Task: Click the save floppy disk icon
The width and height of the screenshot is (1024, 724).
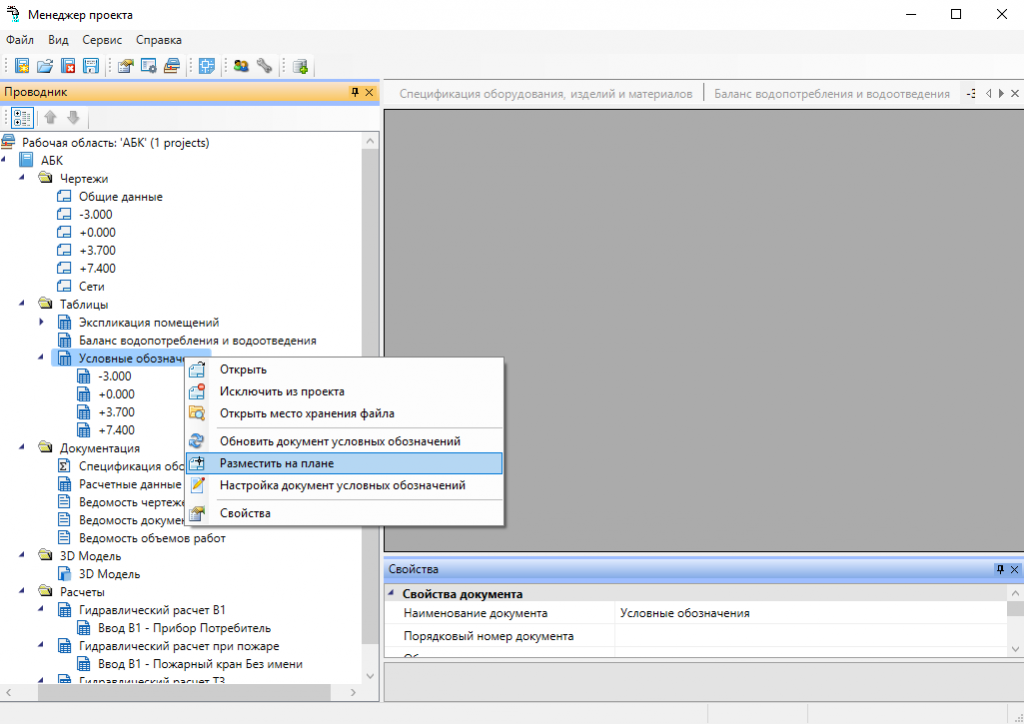Action: (90, 67)
